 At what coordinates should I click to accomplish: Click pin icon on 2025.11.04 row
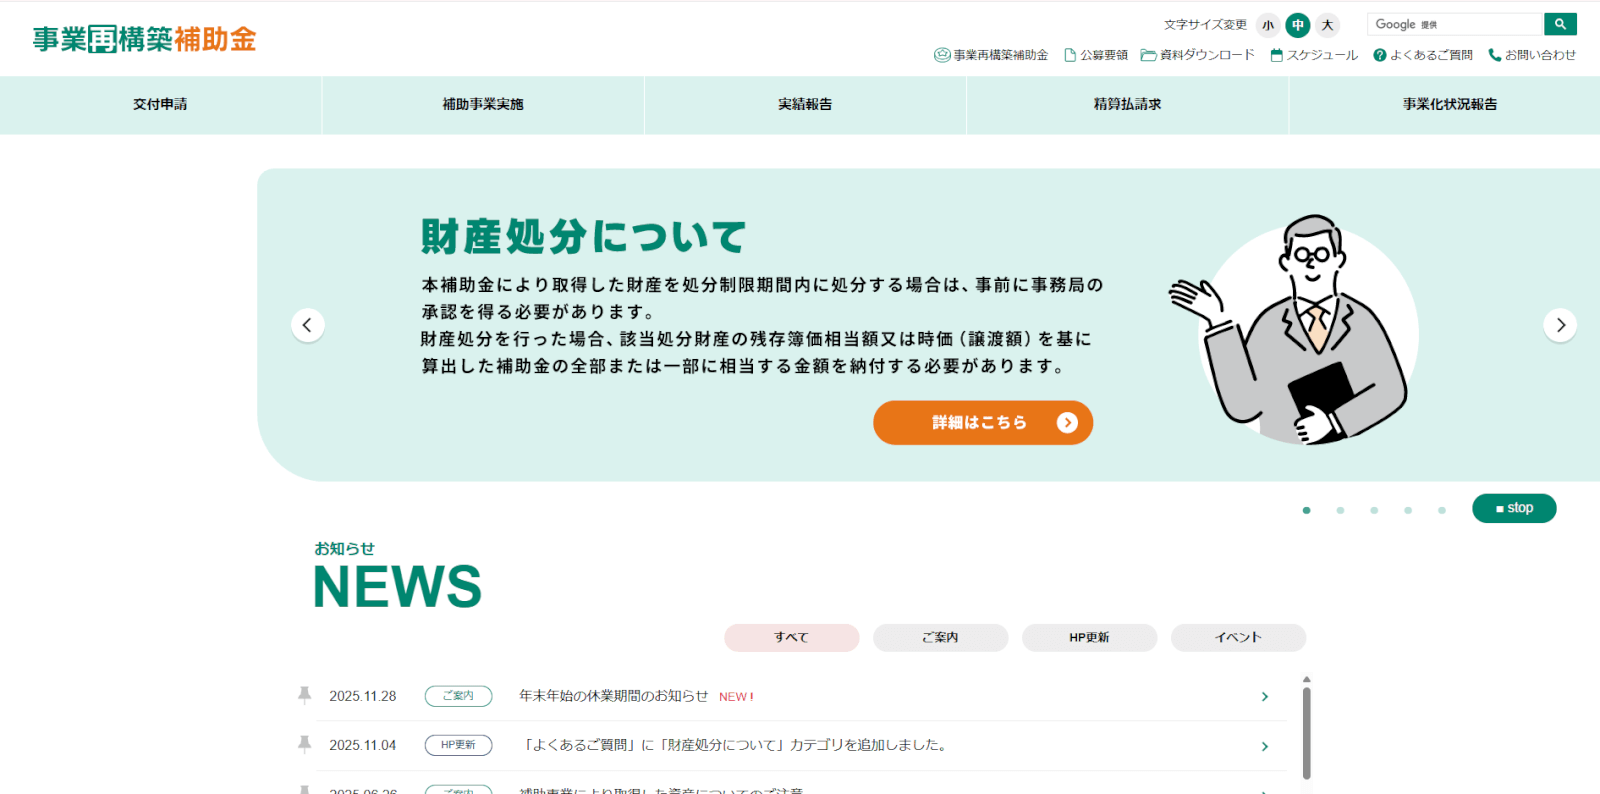(x=305, y=744)
